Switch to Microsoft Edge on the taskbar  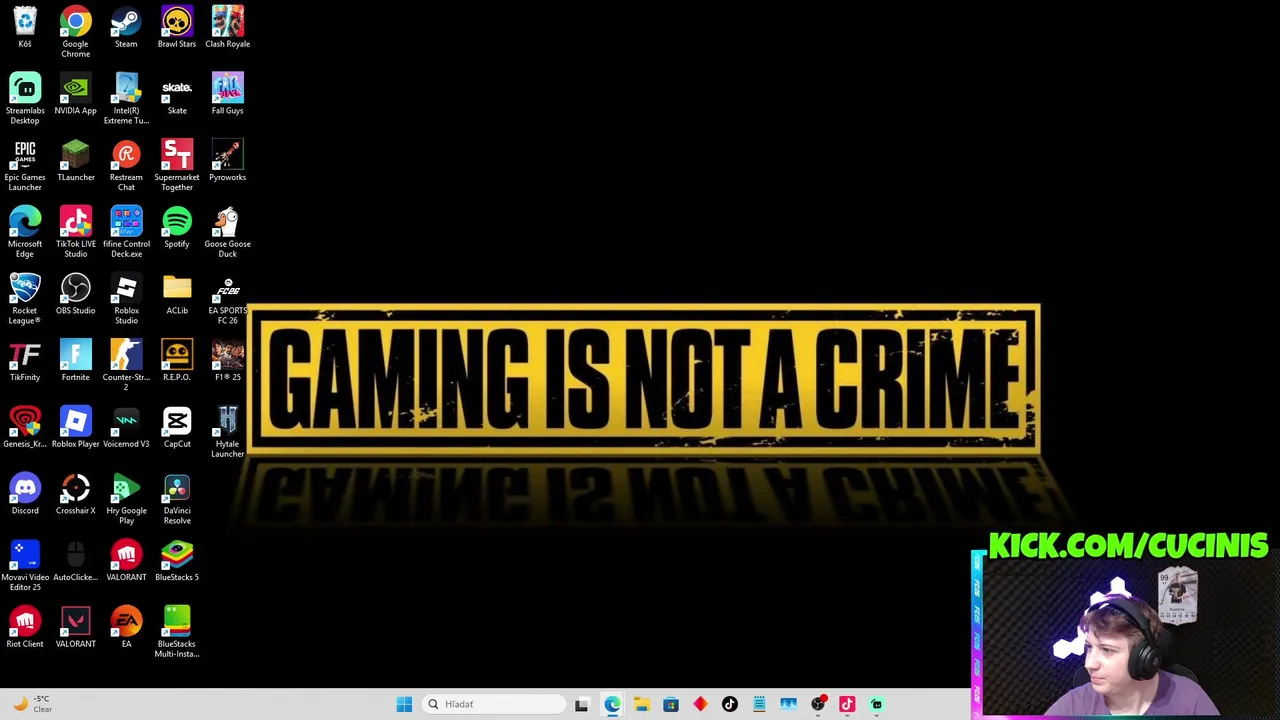(x=612, y=704)
